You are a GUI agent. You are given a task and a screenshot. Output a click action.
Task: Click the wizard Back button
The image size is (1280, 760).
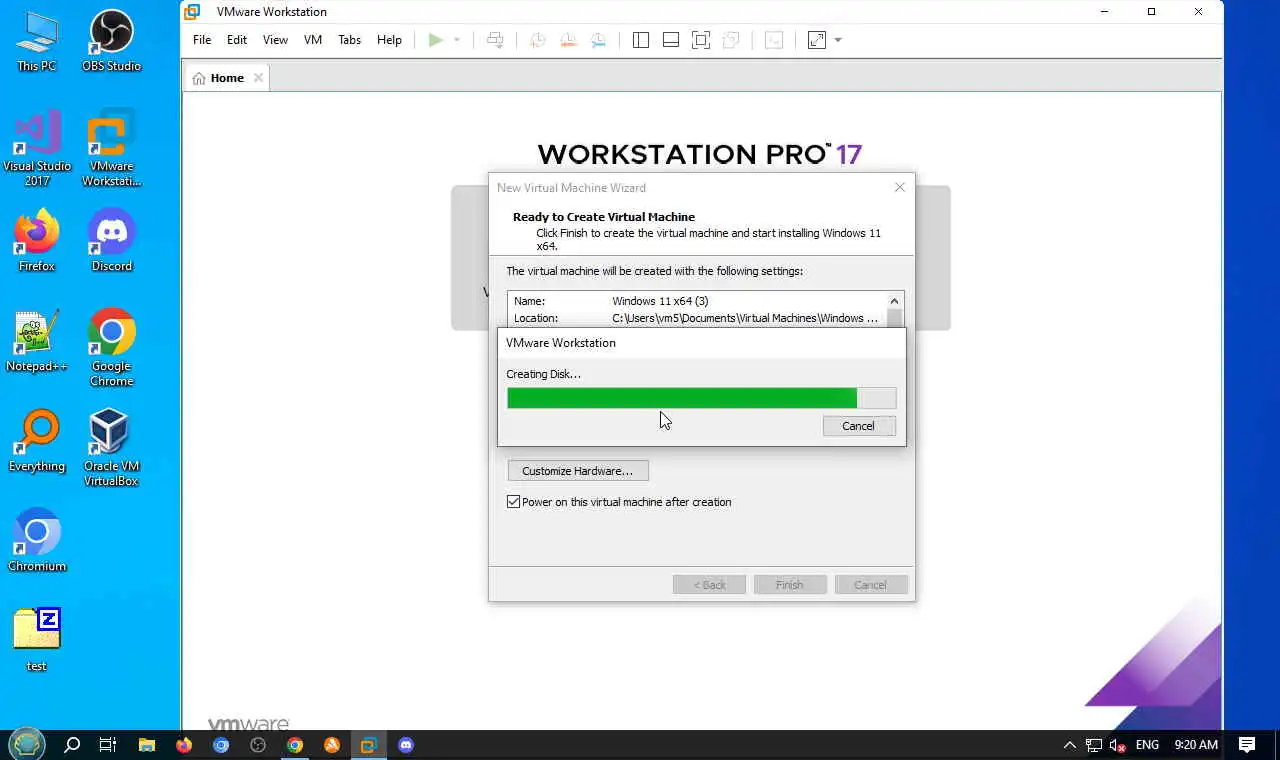(x=709, y=585)
